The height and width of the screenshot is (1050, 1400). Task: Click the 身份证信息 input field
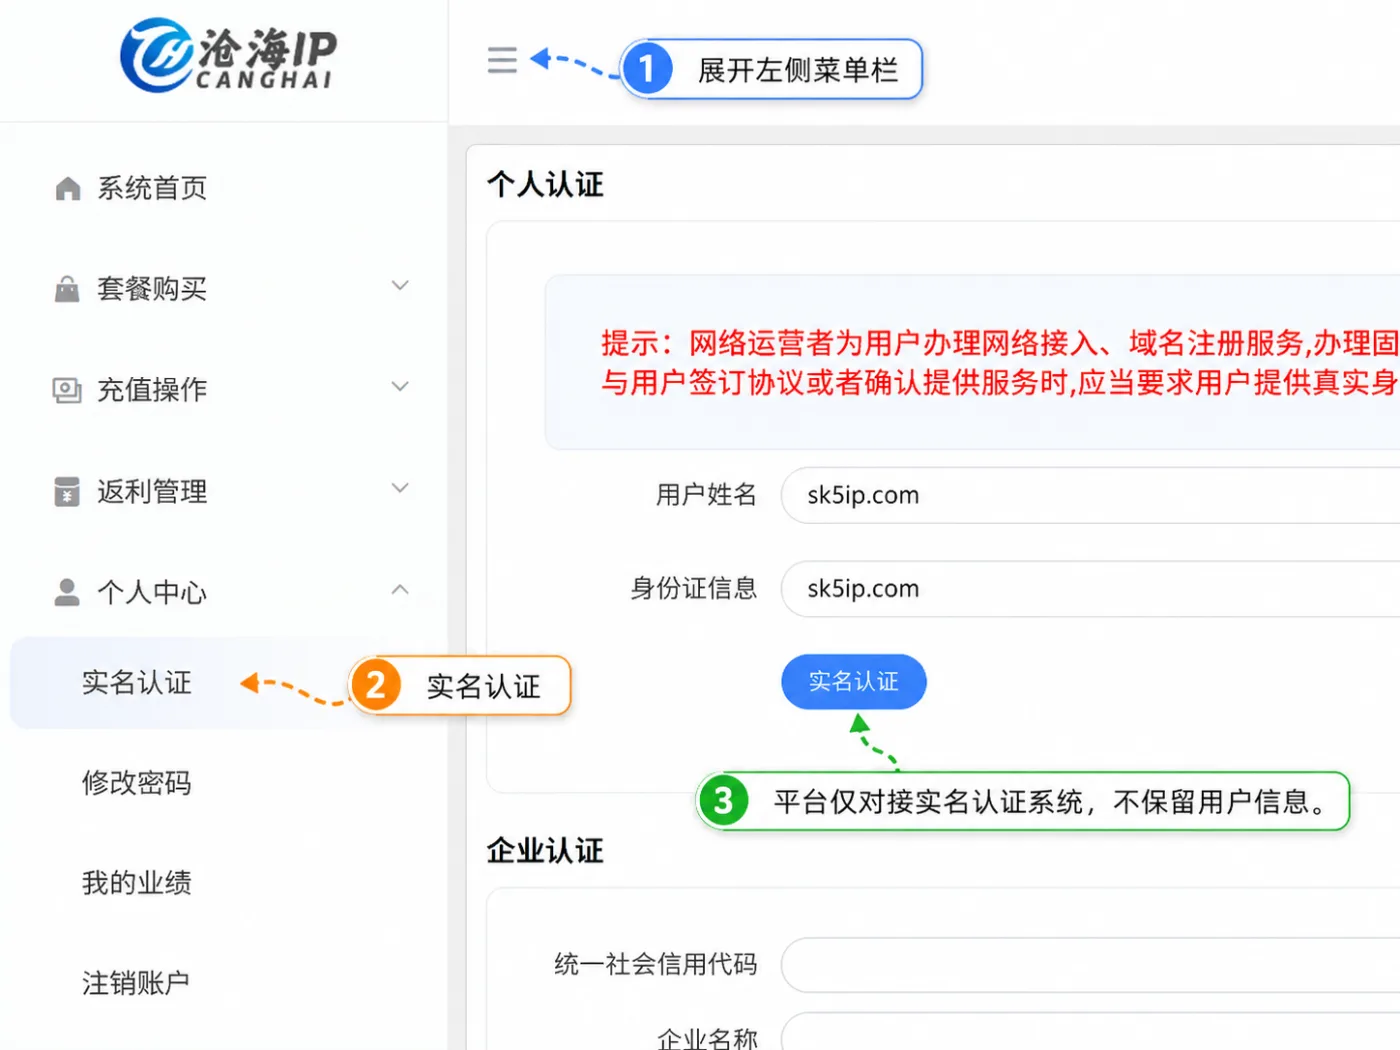point(1090,589)
